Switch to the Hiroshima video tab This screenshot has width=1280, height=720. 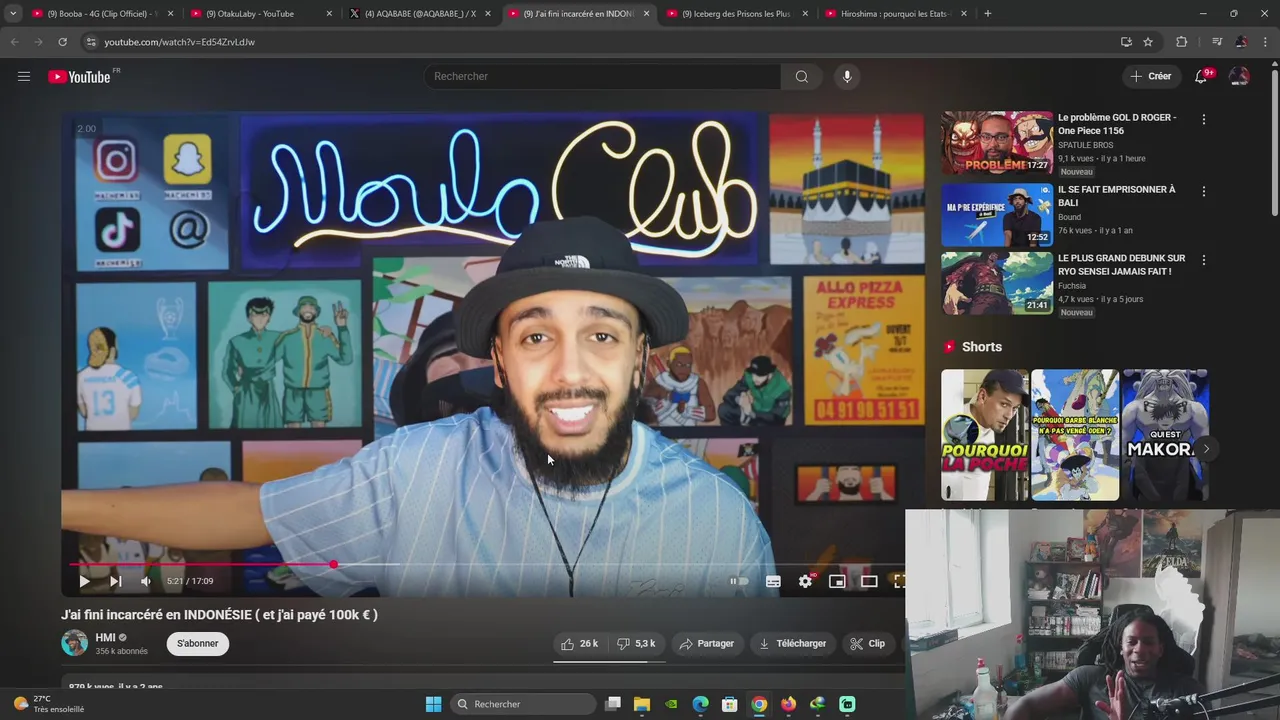click(x=894, y=14)
